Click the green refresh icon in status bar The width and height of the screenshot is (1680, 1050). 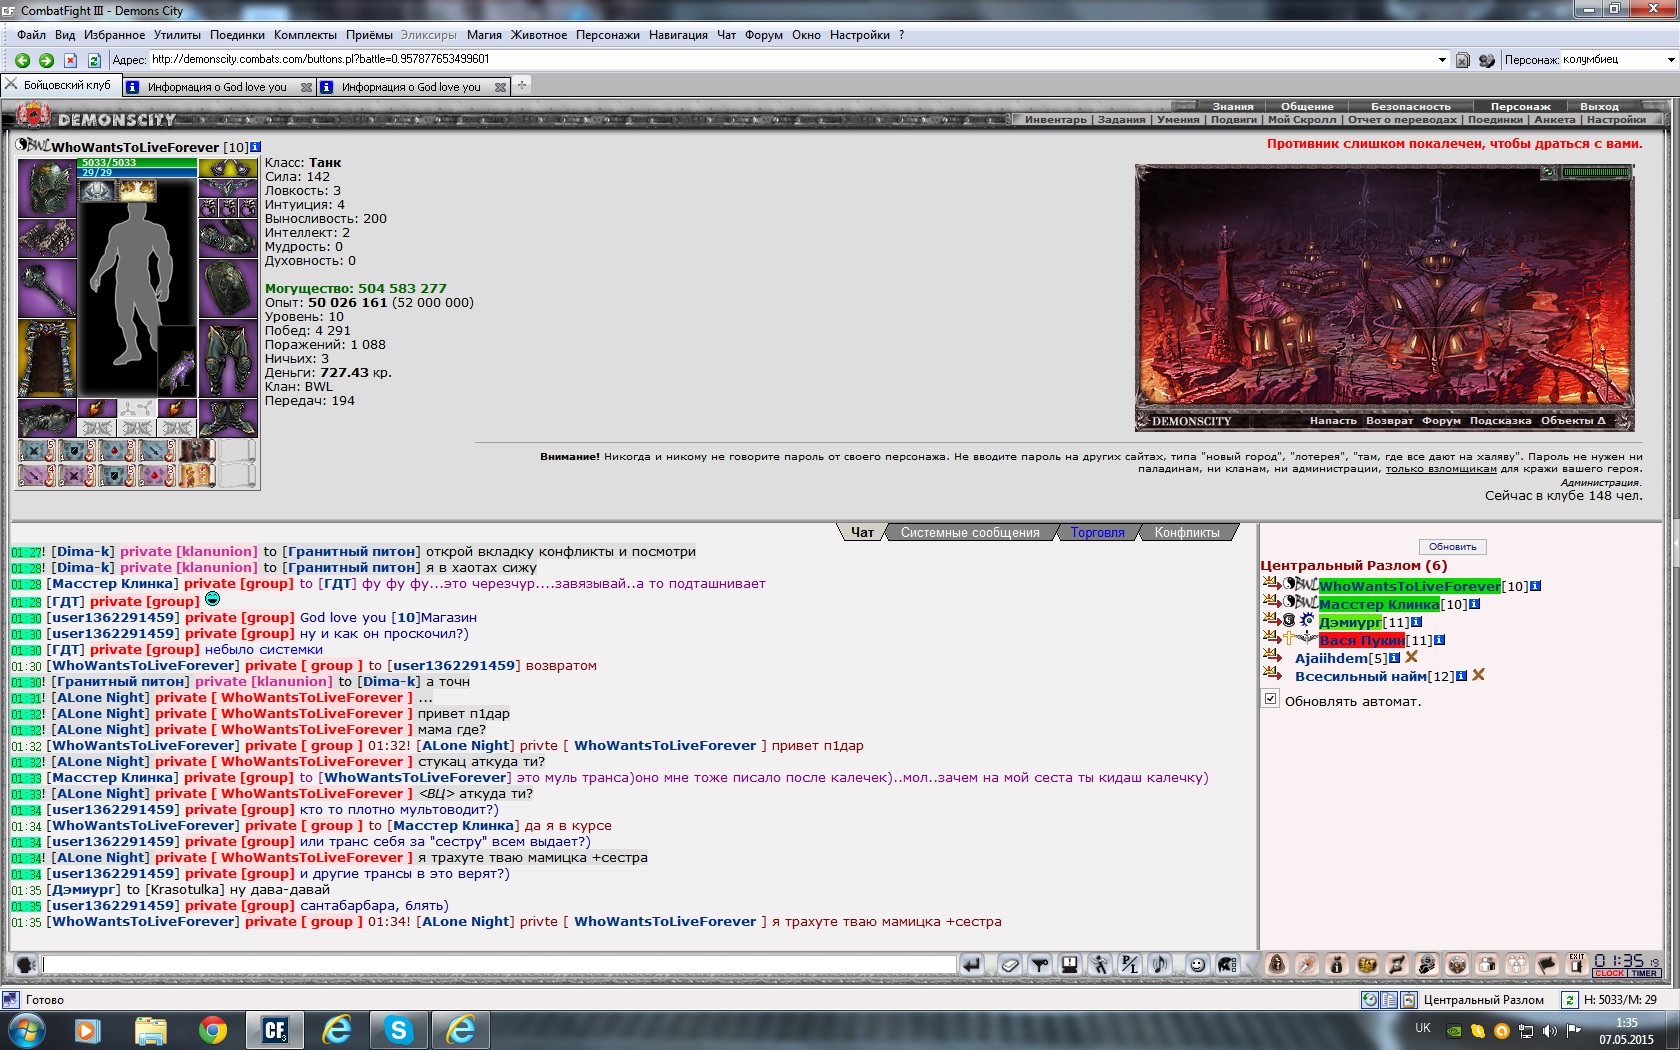point(1570,1000)
